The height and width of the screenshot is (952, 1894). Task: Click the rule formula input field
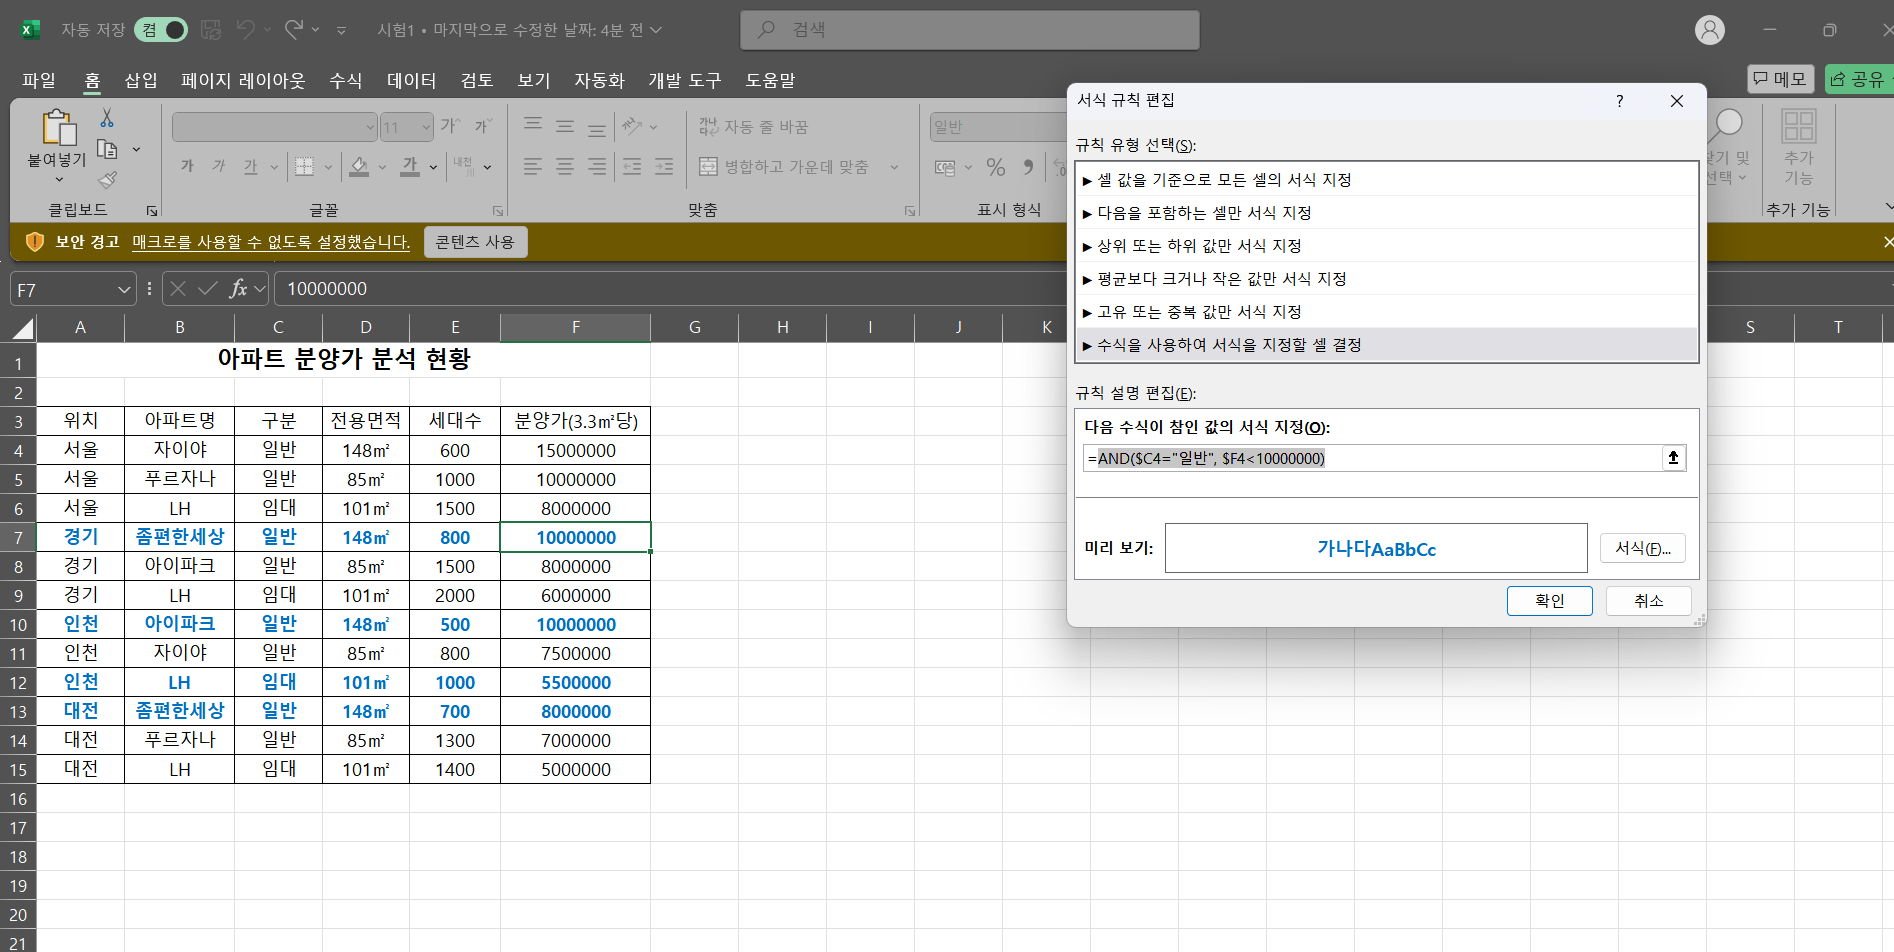1370,458
